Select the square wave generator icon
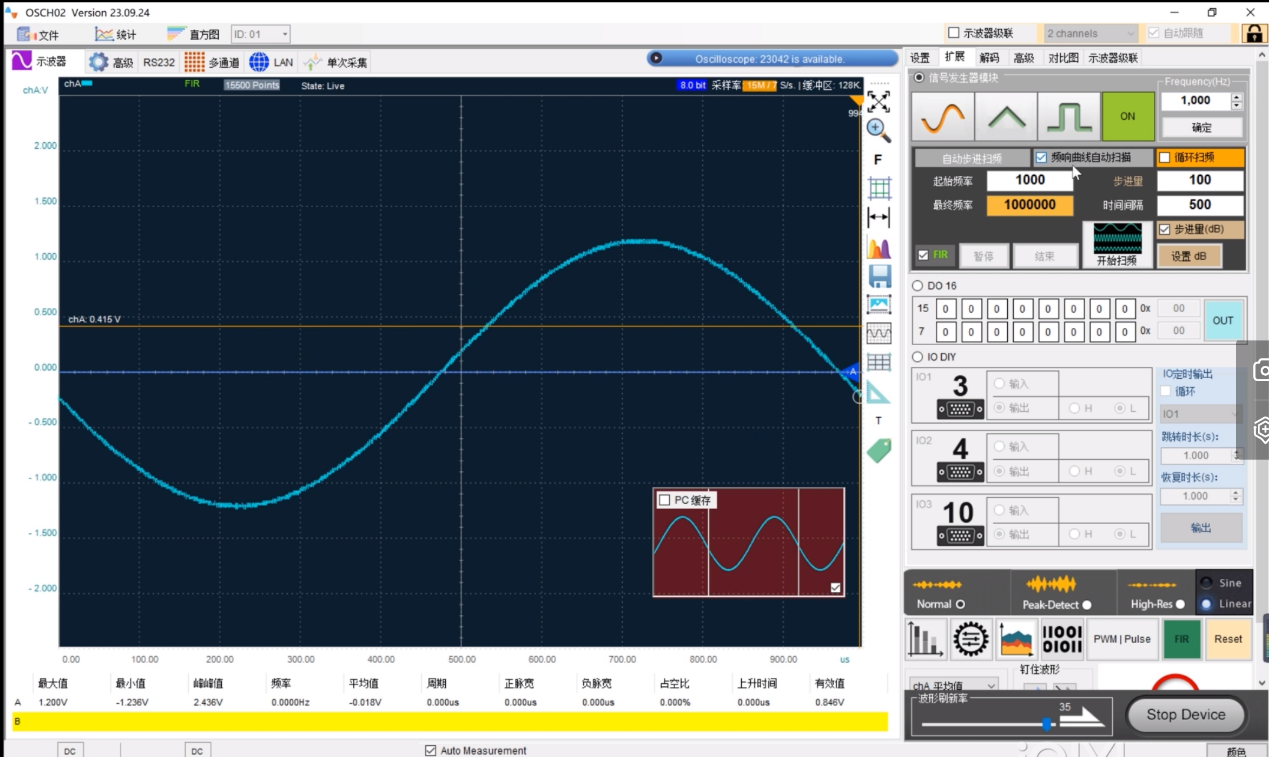Image resolution: width=1269 pixels, height=757 pixels. tap(1068, 117)
